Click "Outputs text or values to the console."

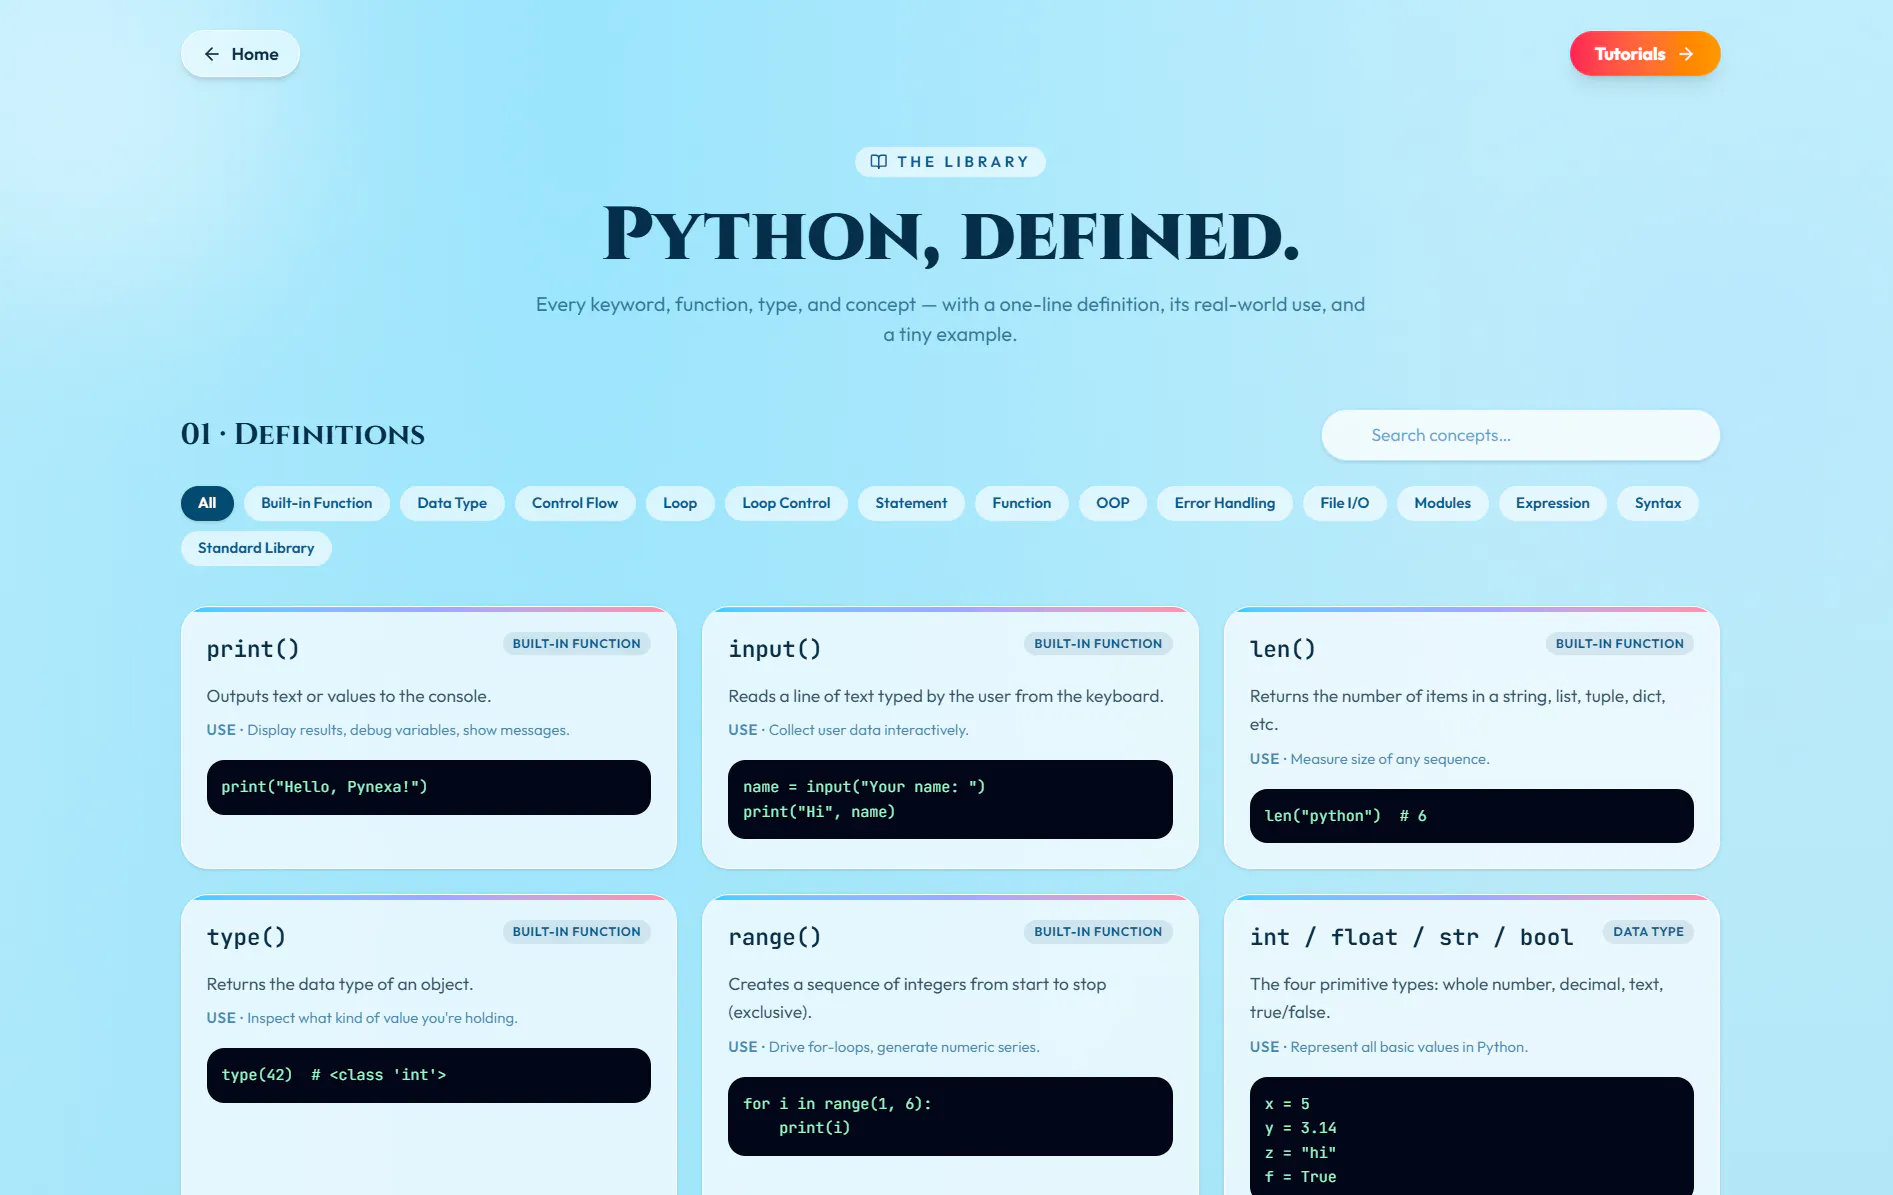(x=349, y=696)
